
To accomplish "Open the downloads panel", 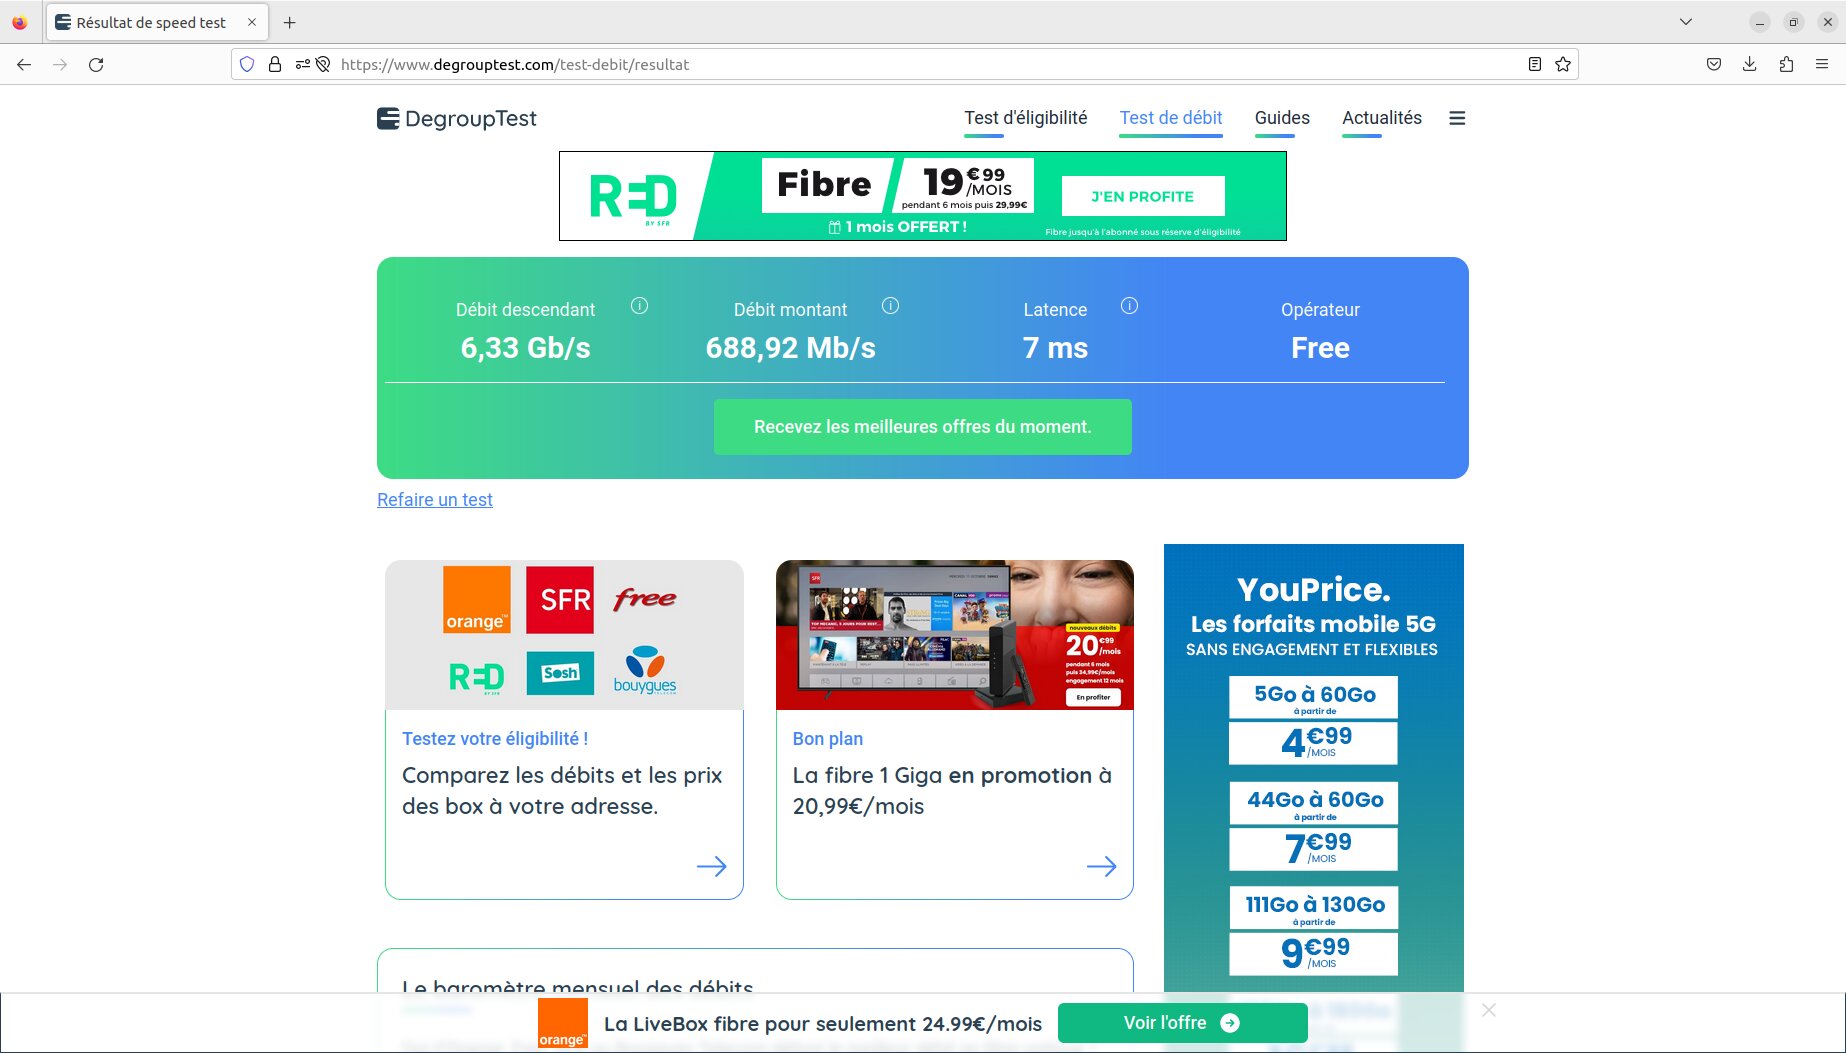I will [1750, 64].
